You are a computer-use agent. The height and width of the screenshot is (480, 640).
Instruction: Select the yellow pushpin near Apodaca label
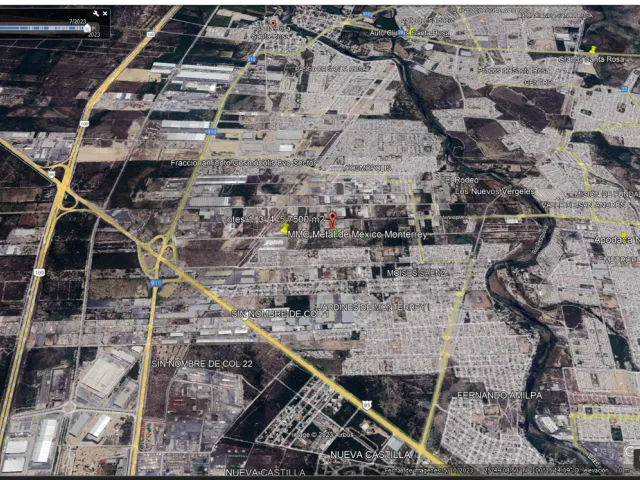[x=623, y=235]
